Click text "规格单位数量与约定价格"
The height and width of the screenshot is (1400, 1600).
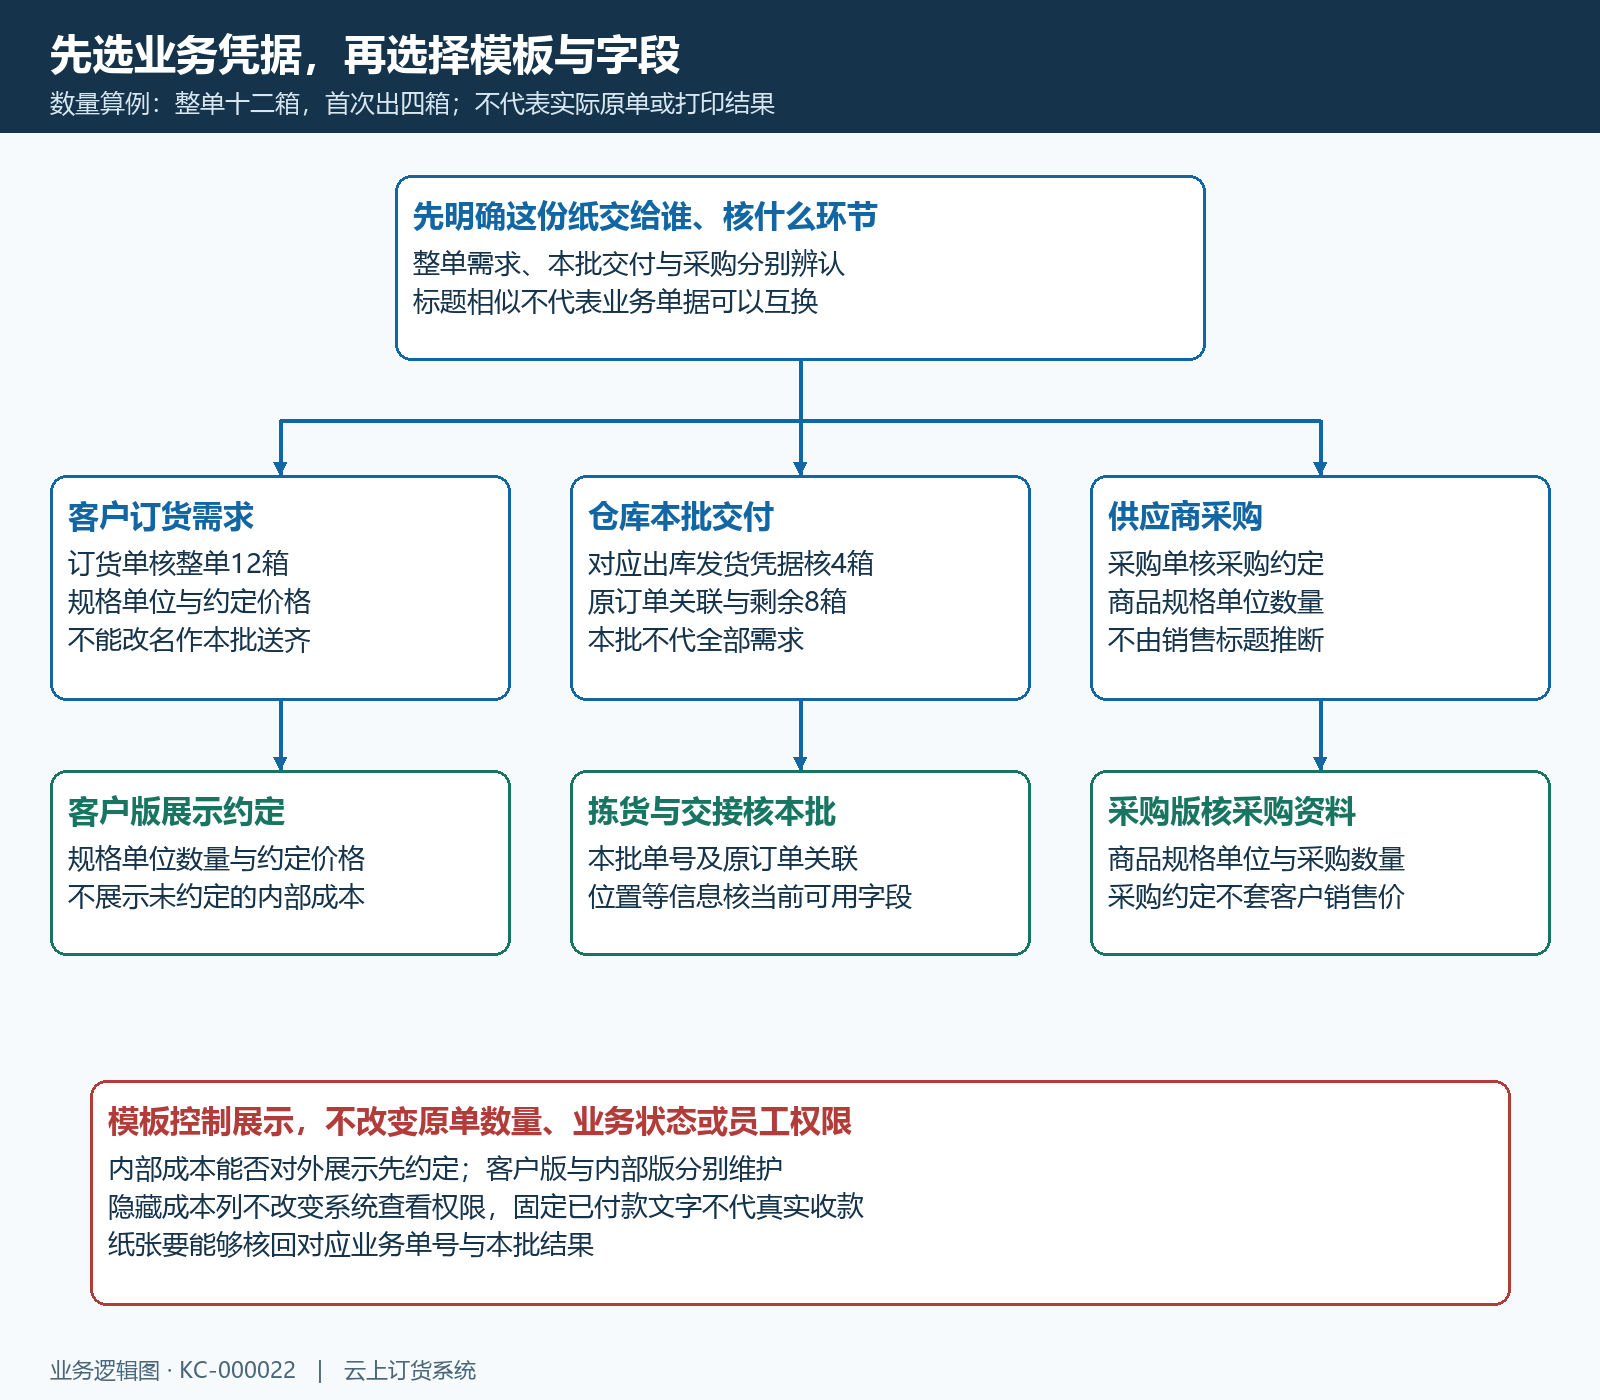[x=216, y=859]
